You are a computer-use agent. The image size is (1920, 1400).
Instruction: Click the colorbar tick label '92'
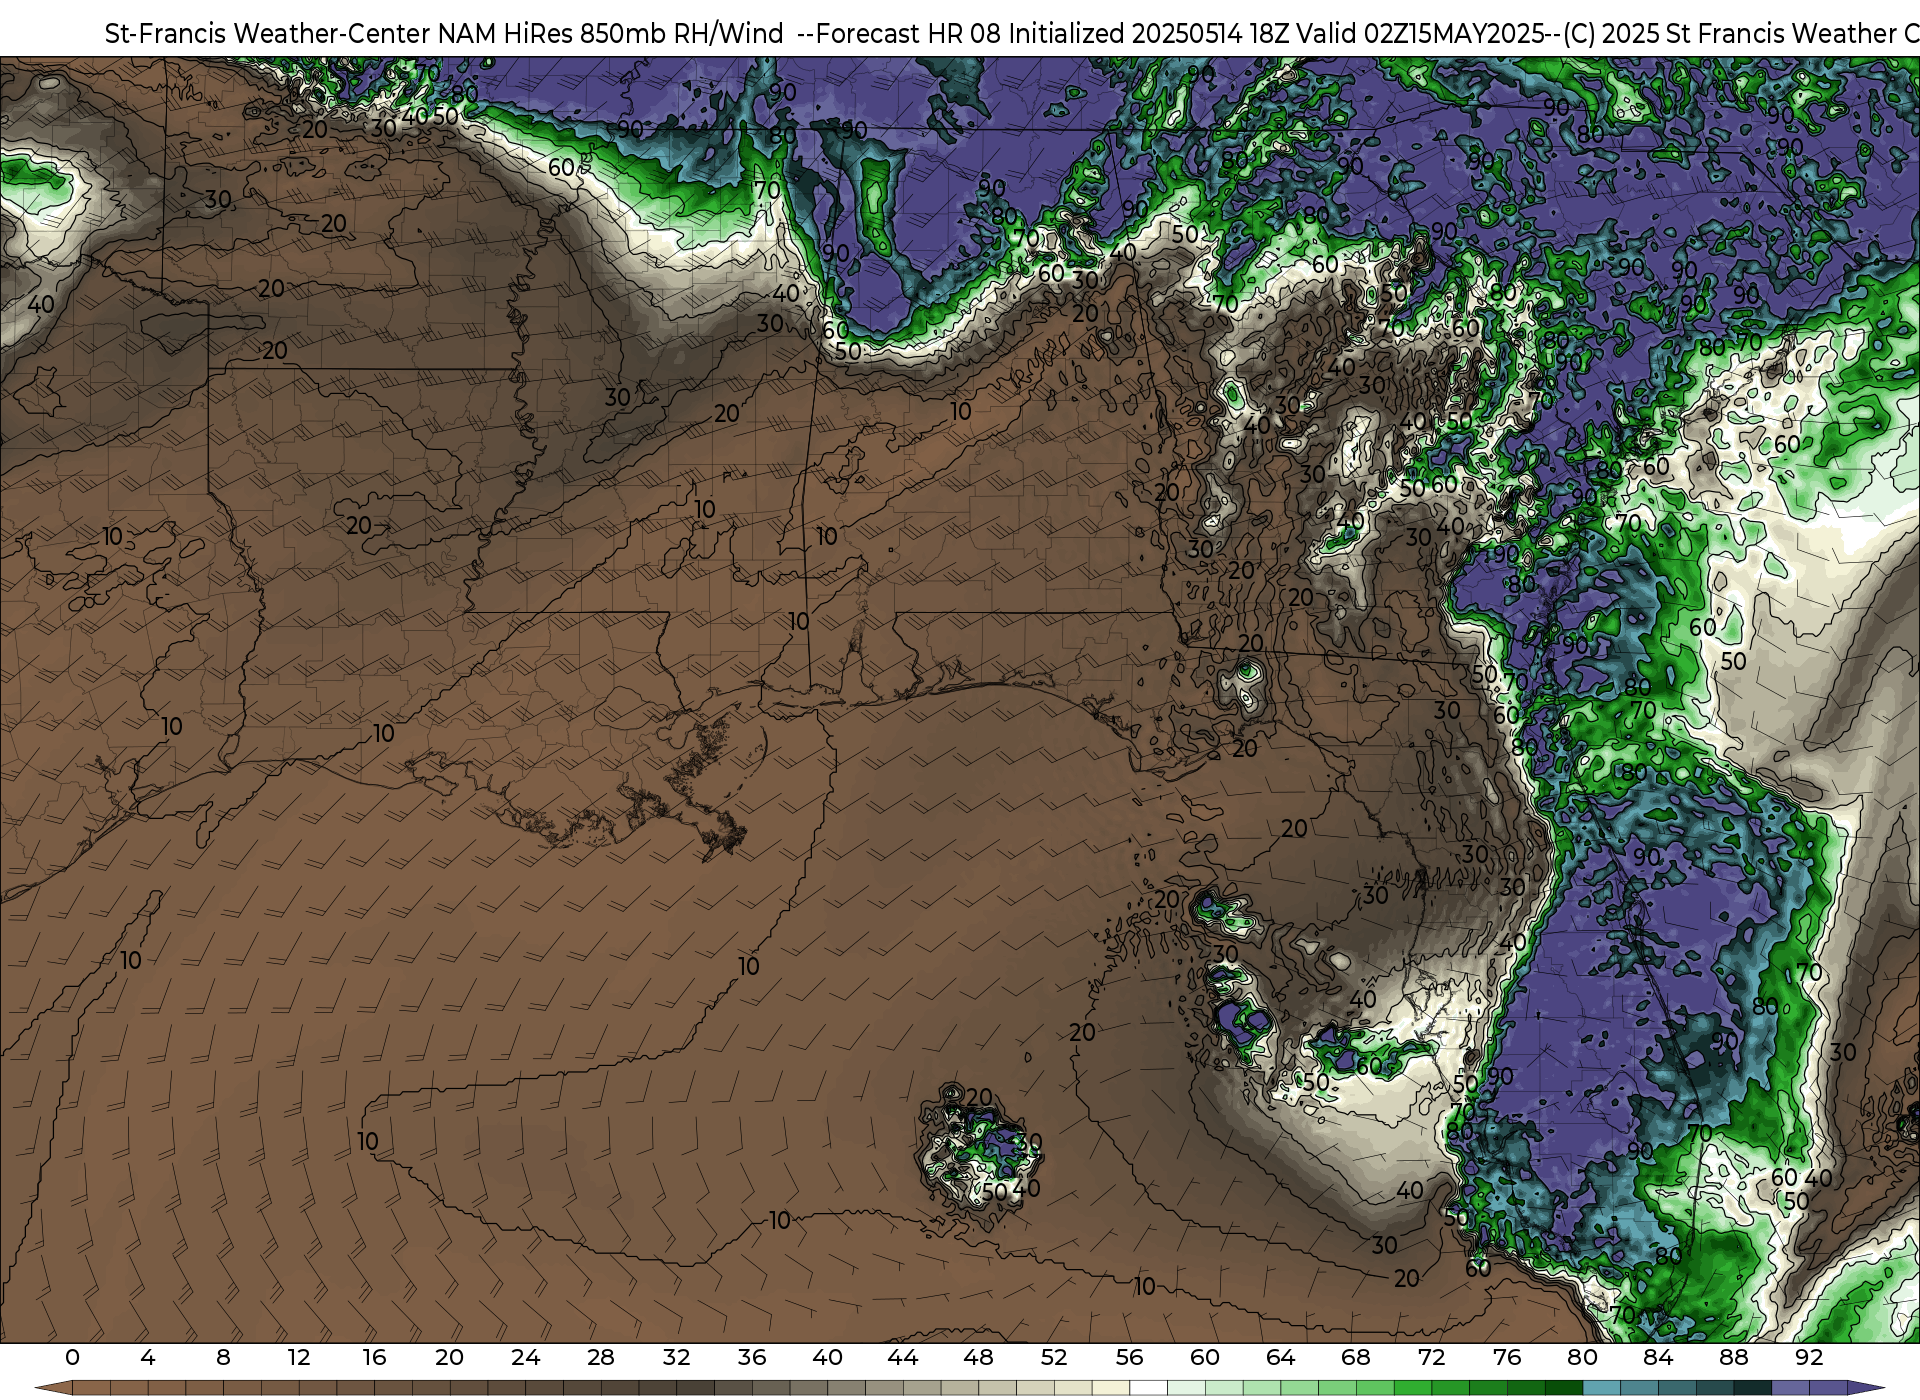click(1809, 1357)
